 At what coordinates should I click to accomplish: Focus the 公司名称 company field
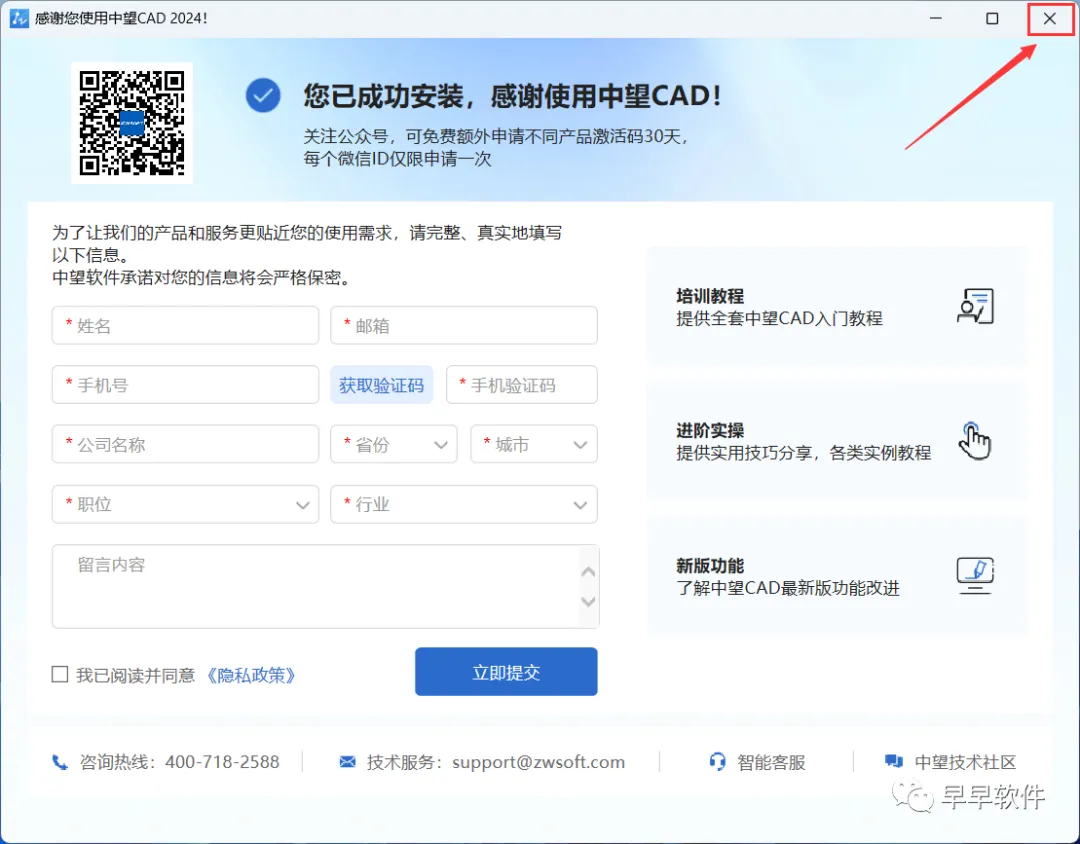tap(185, 444)
